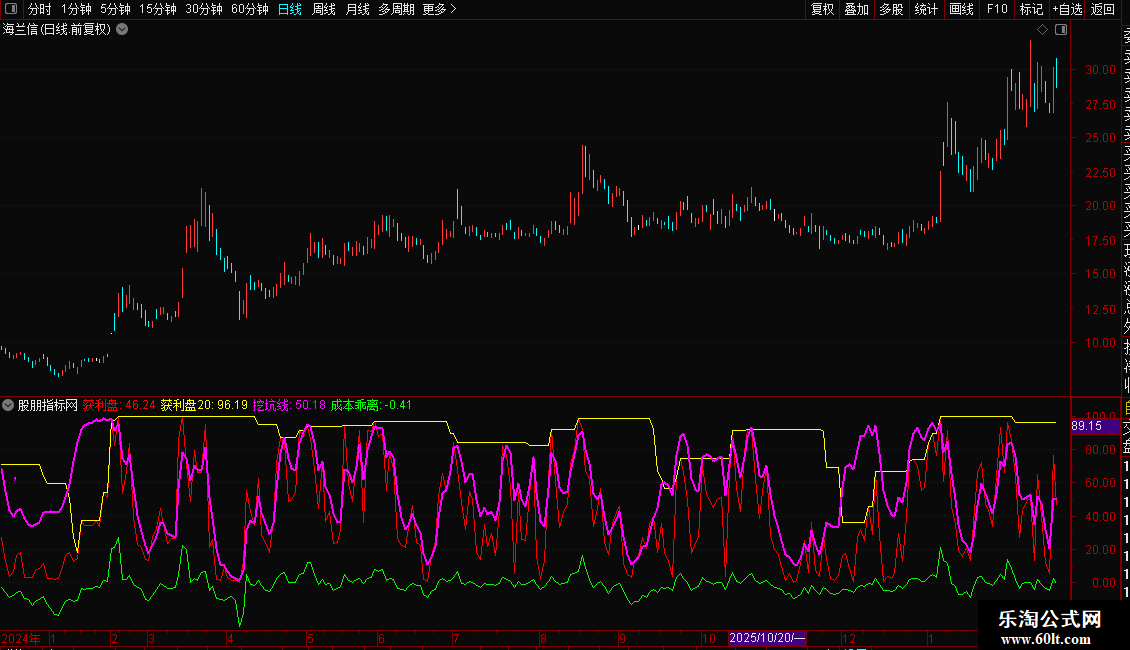This screenshot has width=1130, height=650.
Task: Click the 股朋指标网 indicator name
Action: pos(48,405)
